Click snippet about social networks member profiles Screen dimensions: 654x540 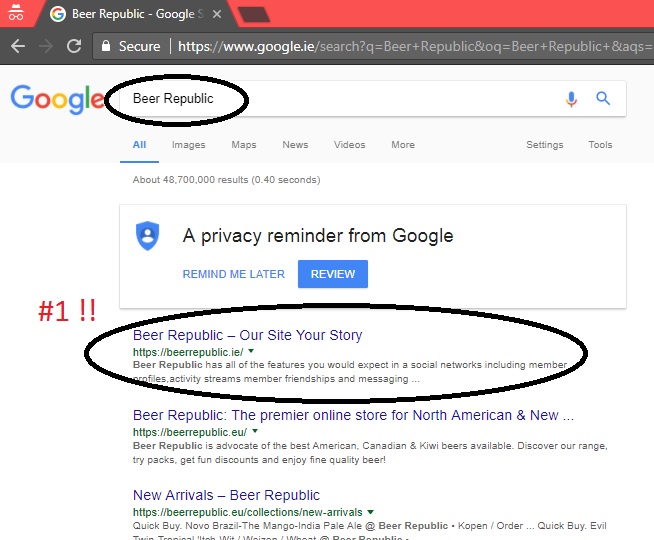tap(350, 372)
